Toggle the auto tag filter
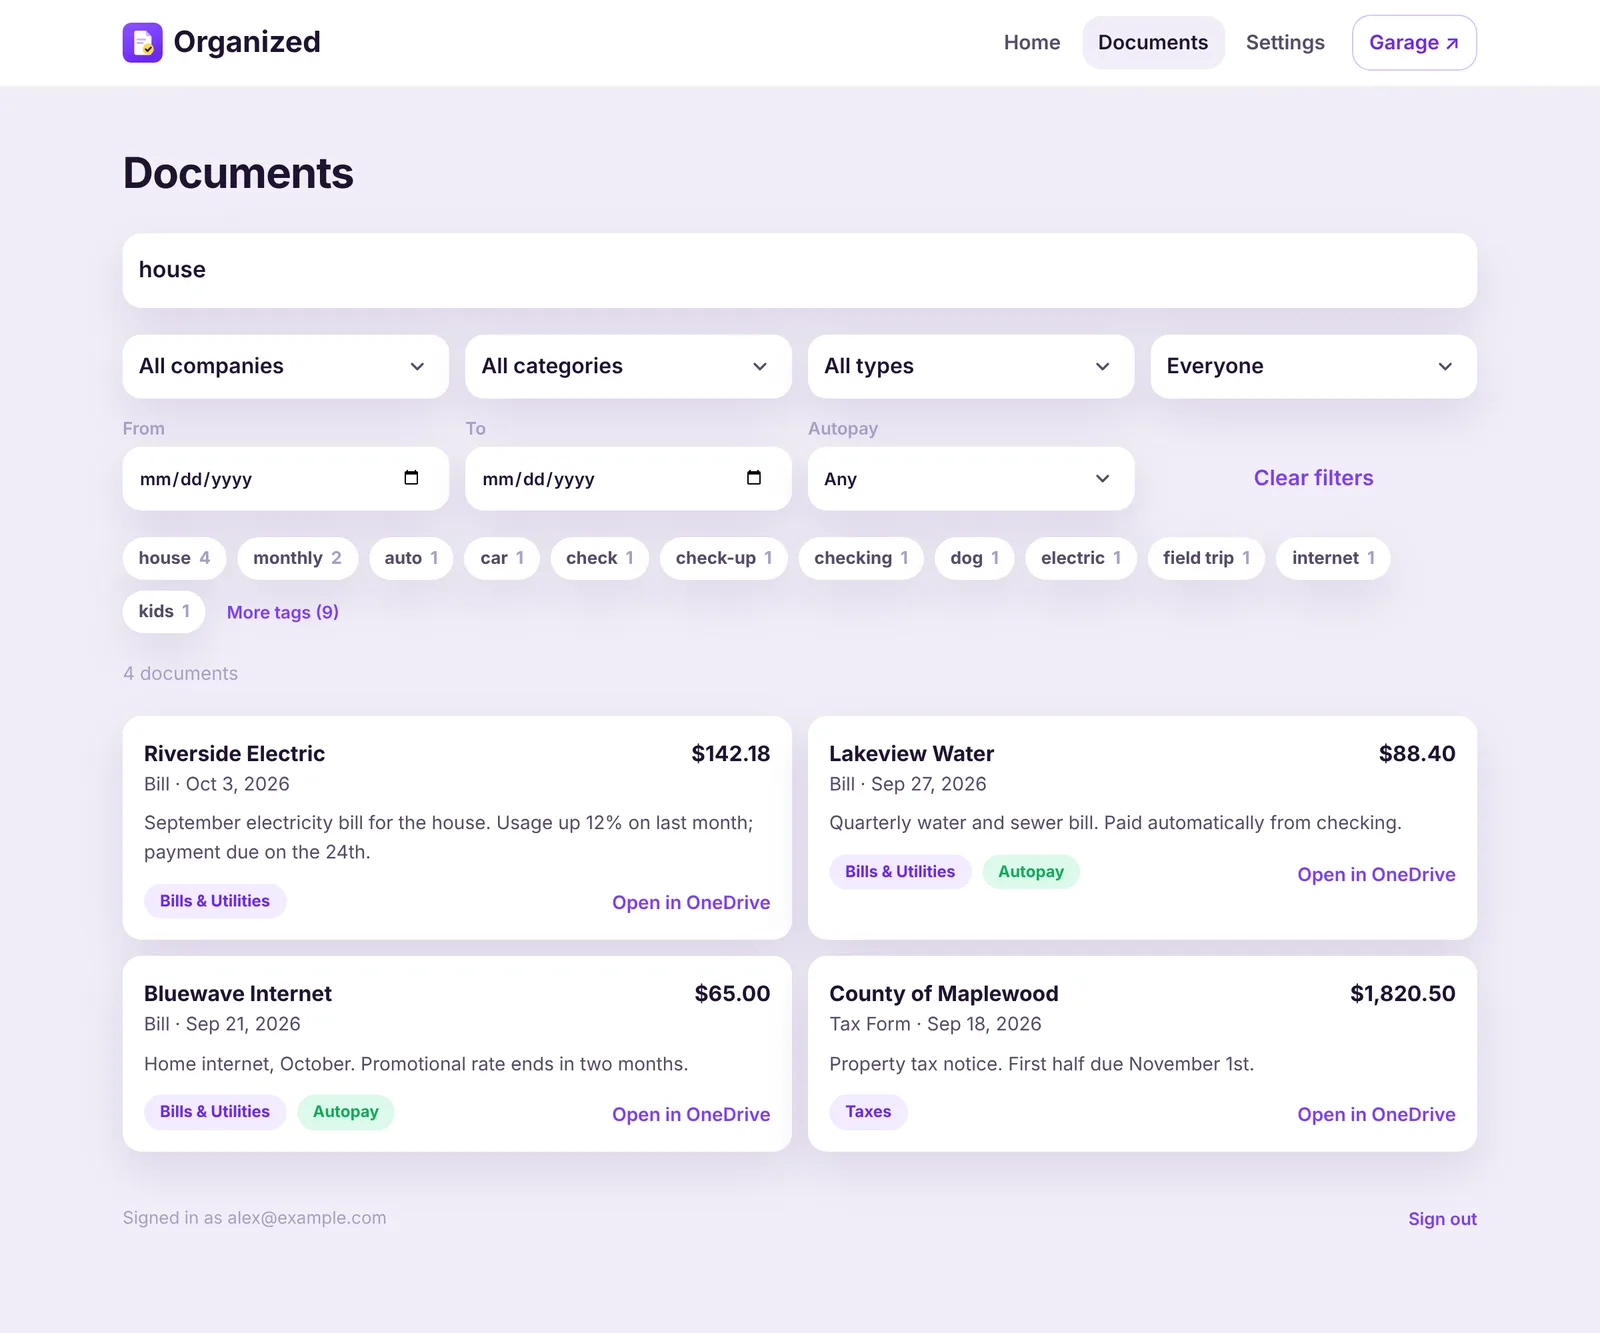The height and width of the screenshot is (1333, 1600). [411, 558]
